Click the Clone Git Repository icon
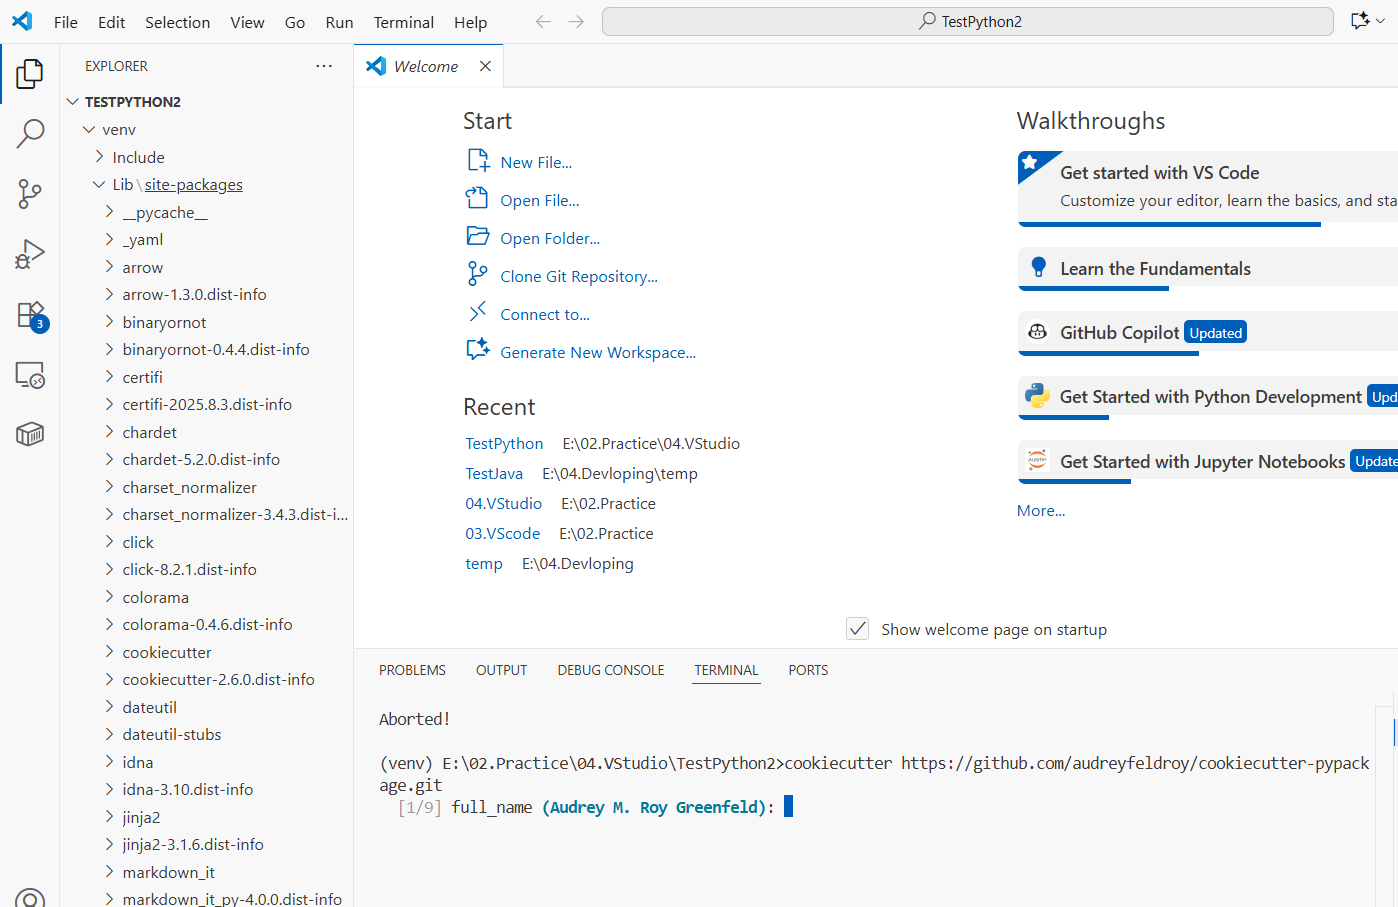 pos(477,274)
